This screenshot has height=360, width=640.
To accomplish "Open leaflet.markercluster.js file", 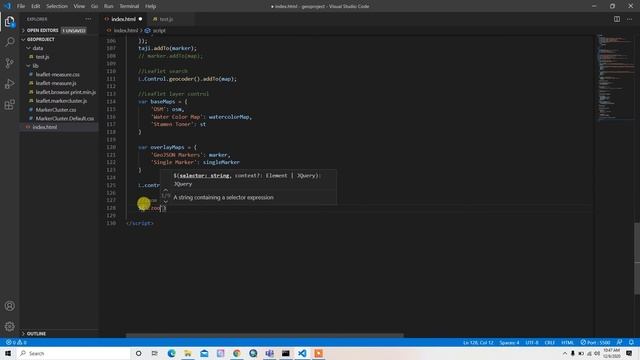I will pyautogui.click(x=61, y=101).
